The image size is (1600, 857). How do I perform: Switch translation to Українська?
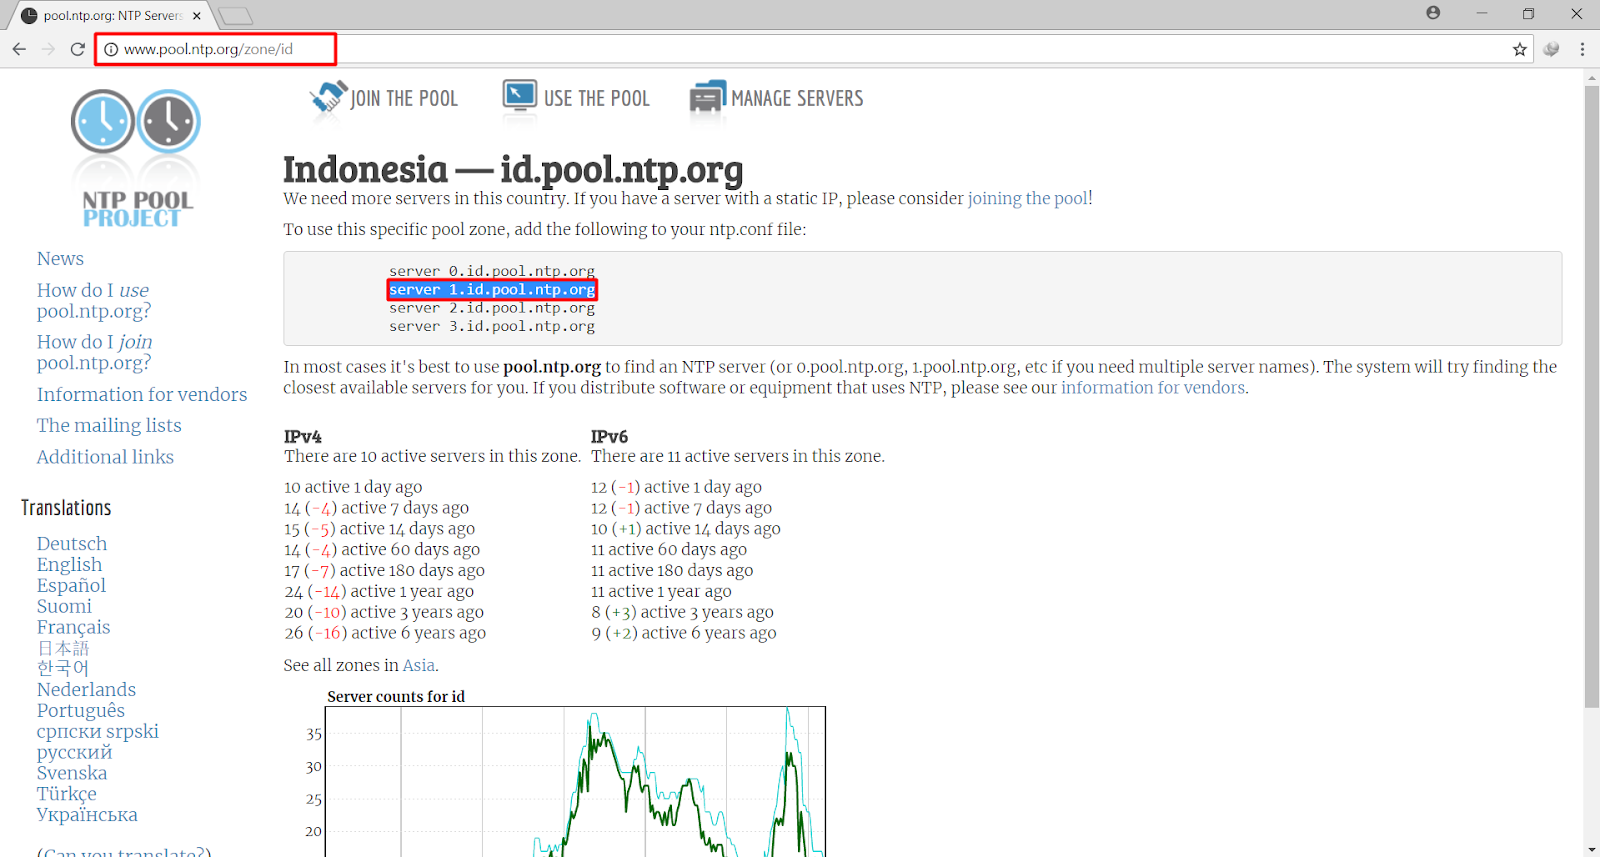87,815
